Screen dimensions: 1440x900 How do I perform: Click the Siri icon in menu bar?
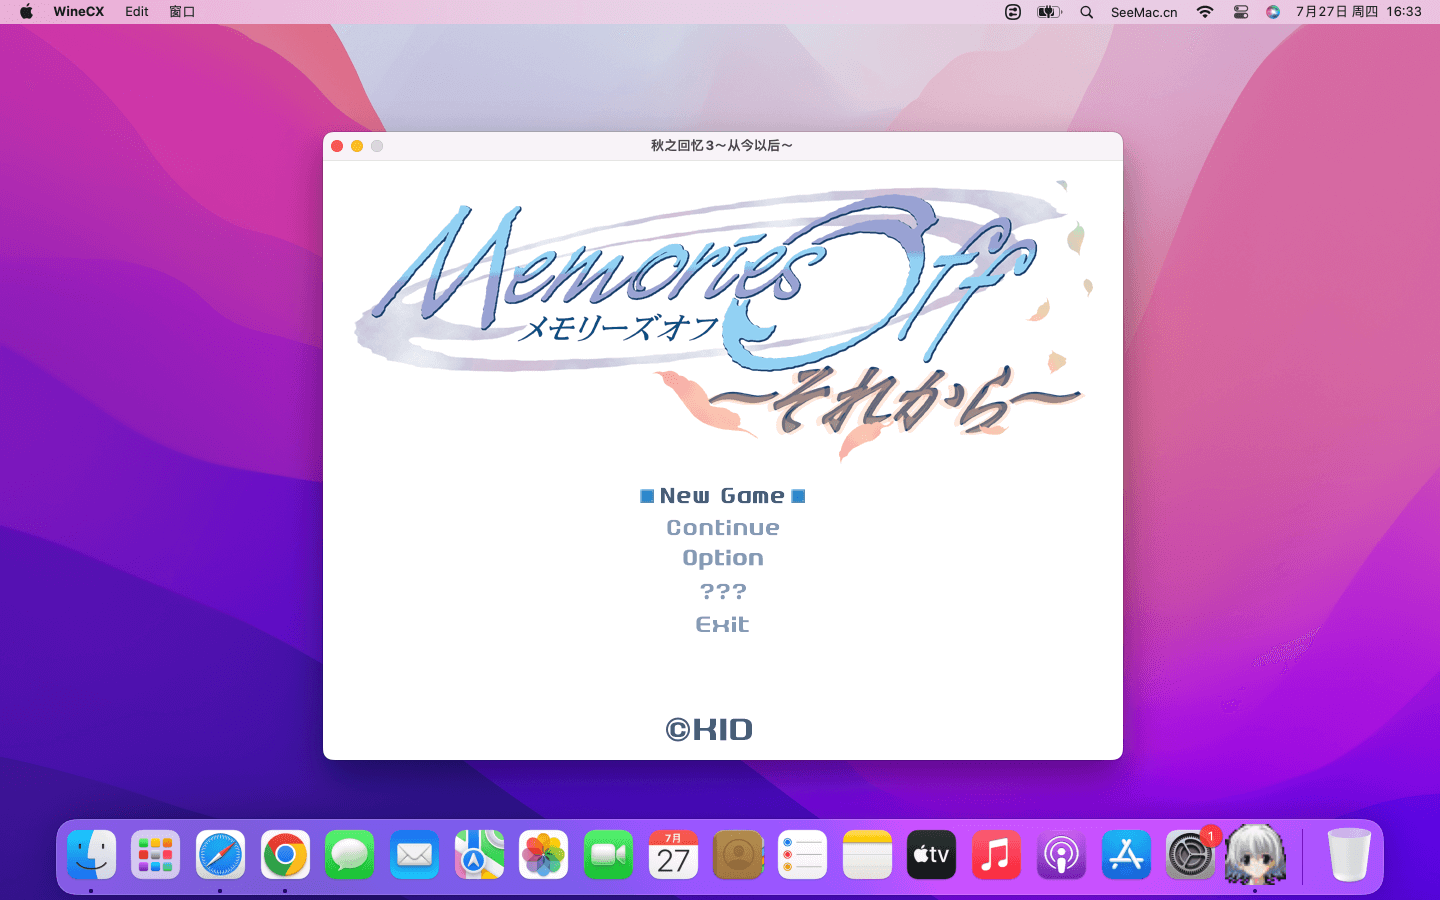1273,12
